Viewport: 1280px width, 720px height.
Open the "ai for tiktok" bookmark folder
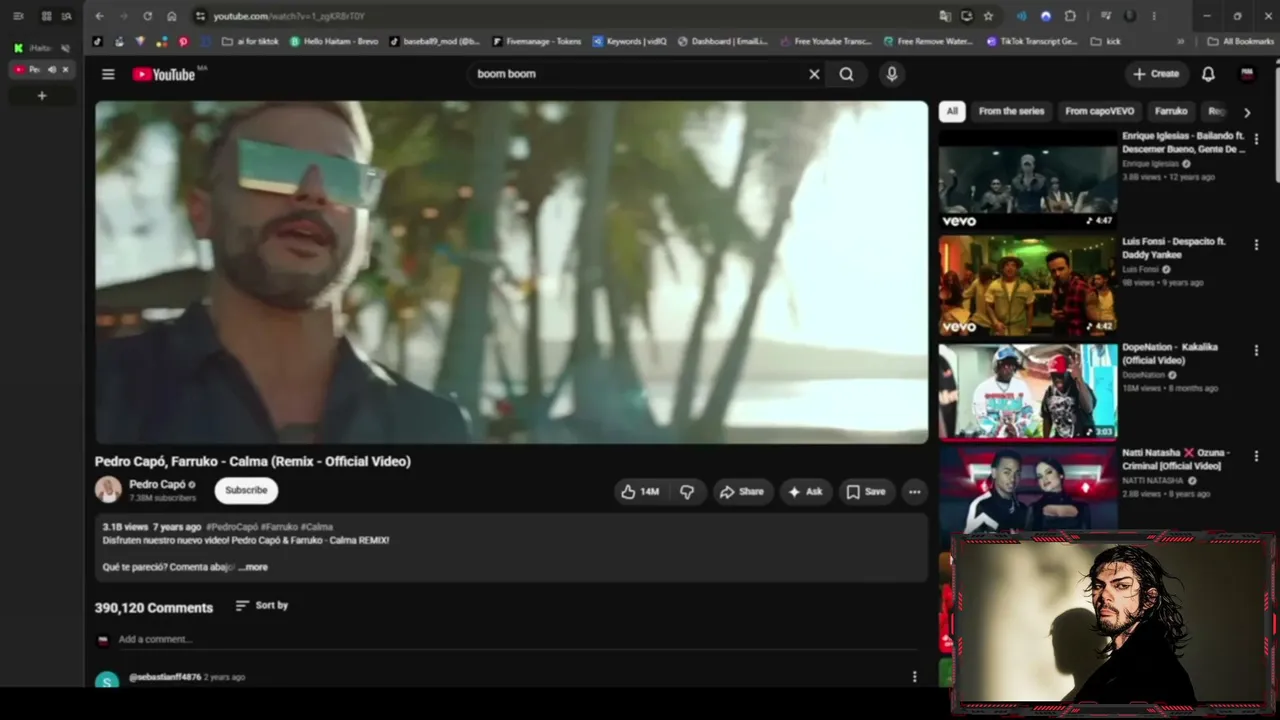click(x=250, y=42)
